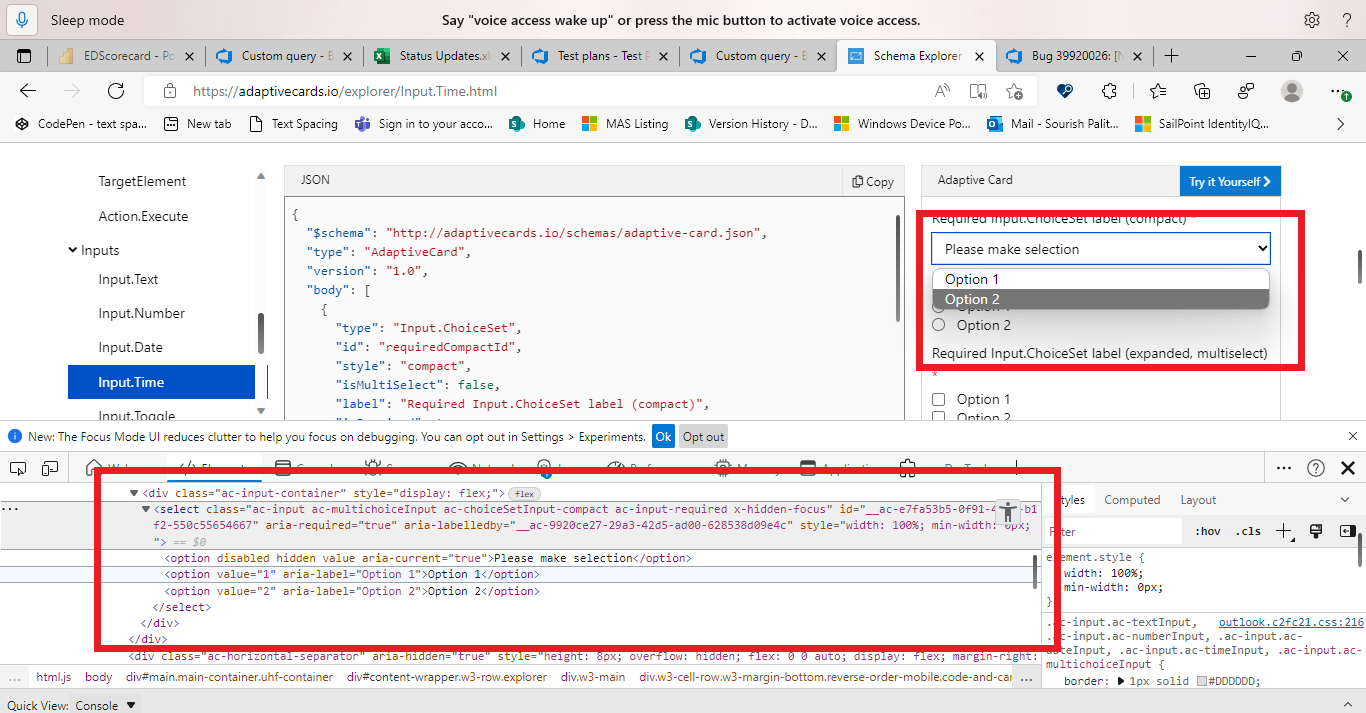
Task: Go back with the browser back arrow
Action: pyautogui.click(x=28, y=91)
